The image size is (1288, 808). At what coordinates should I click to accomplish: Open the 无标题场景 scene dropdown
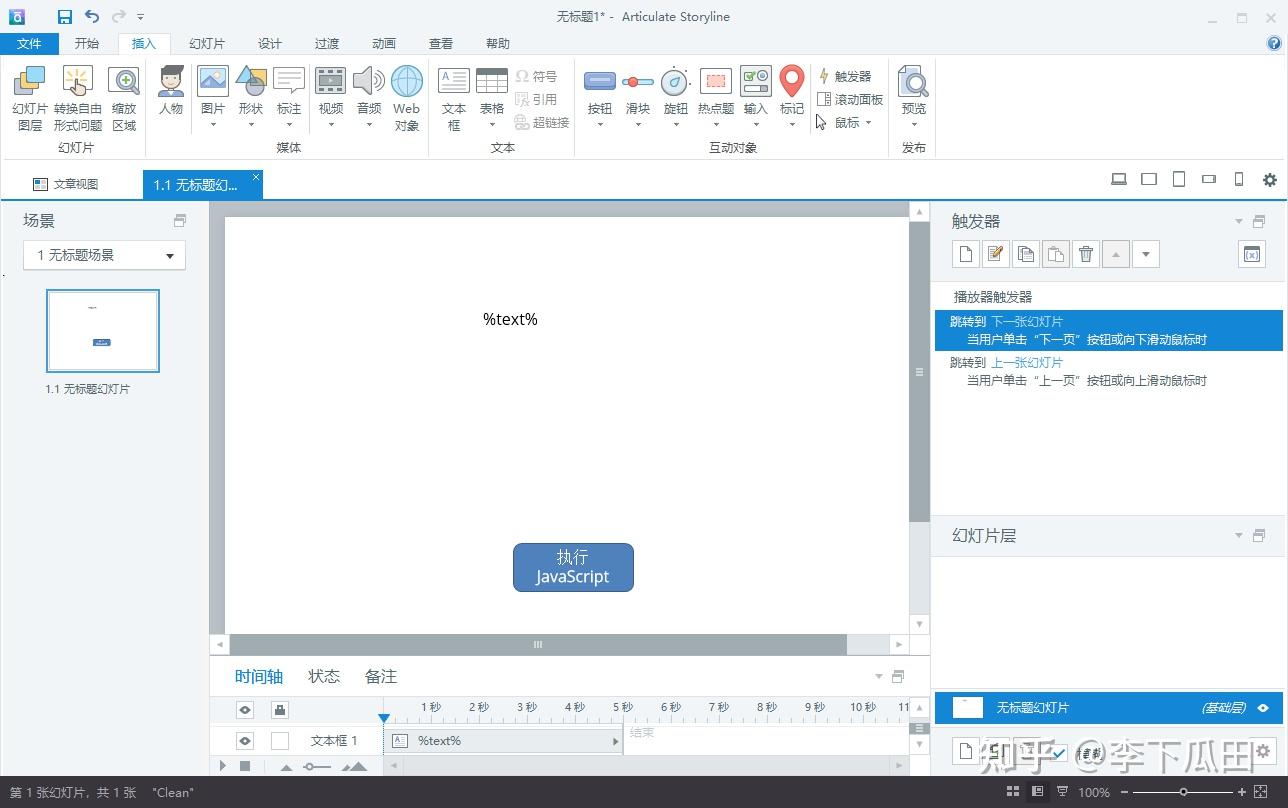[x=105, y=255]
